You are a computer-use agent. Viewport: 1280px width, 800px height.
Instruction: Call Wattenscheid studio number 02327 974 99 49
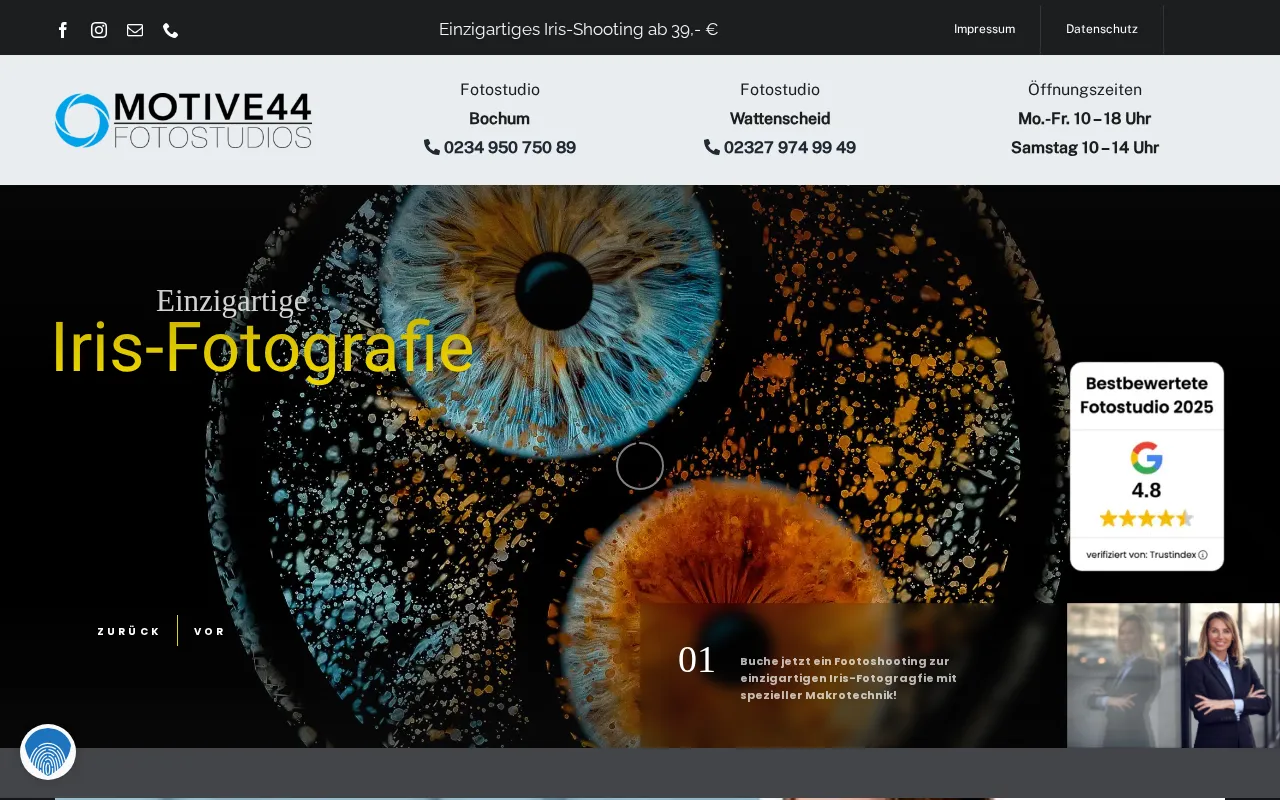click(x=780, y=148)
